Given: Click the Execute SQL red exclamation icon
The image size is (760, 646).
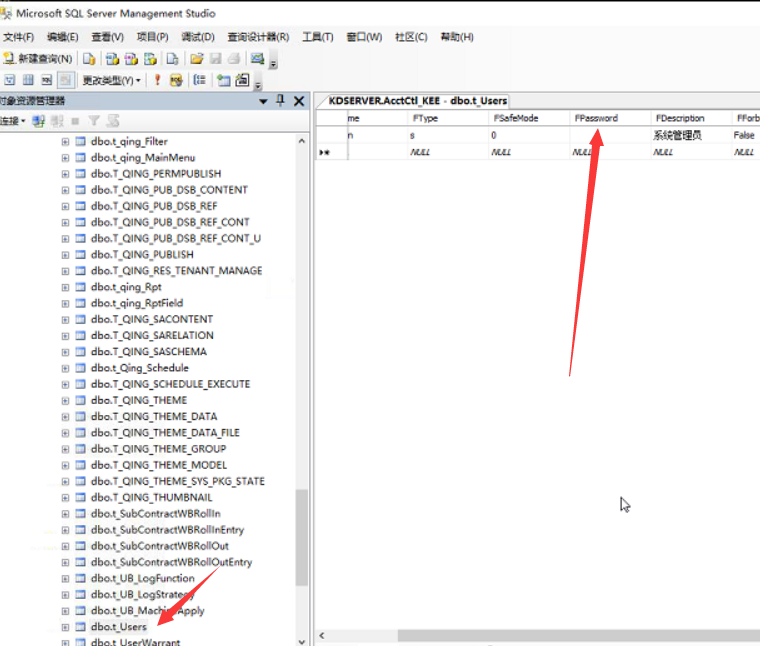Looking at the screenshot, I should (157, 80).
